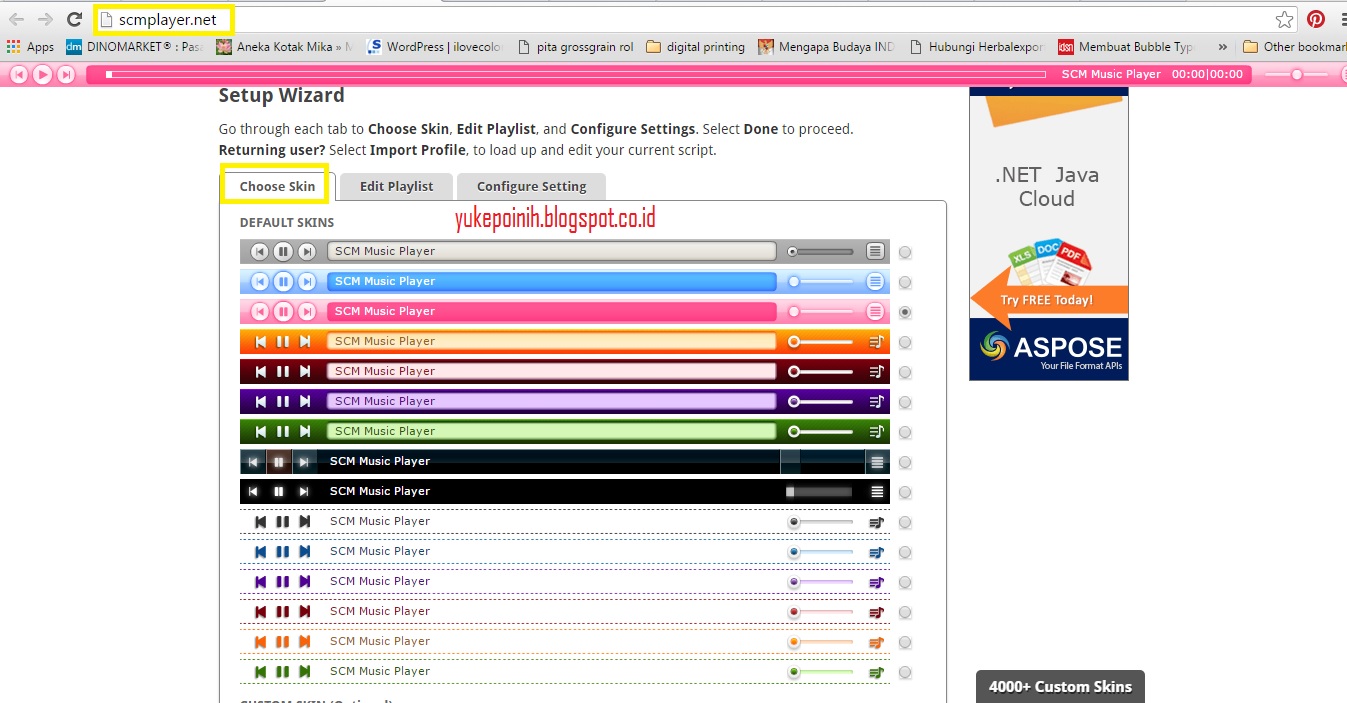
Task: Click the Mengapa Budaya bookmark
Action: click(x=826, y=46)
